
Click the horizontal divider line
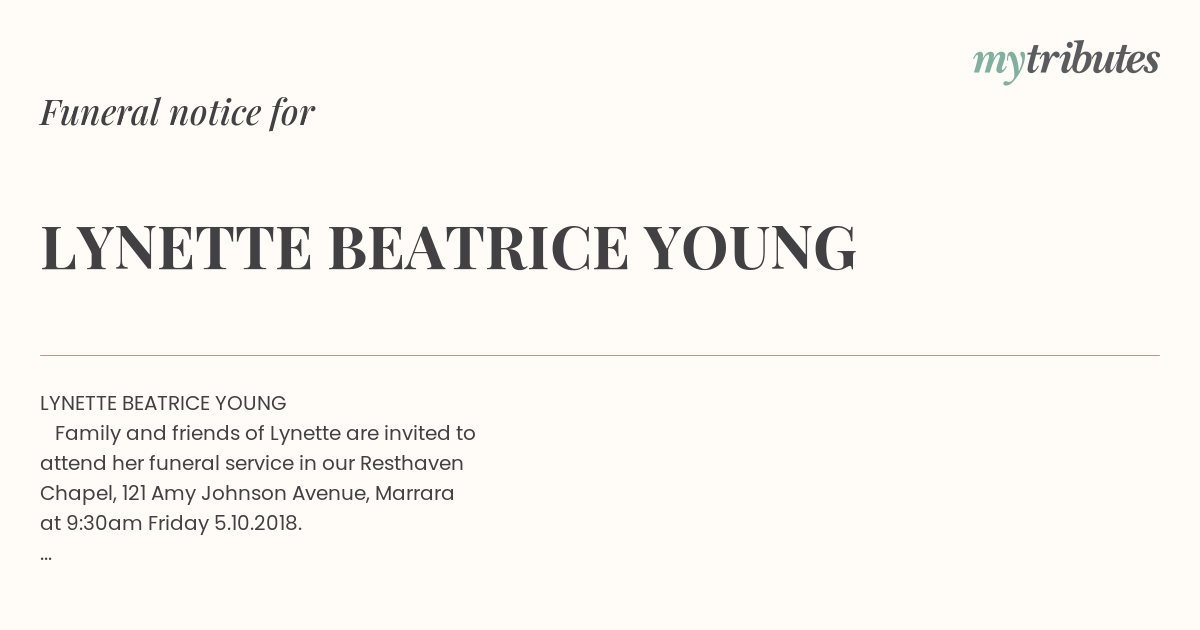click(600, 355)
